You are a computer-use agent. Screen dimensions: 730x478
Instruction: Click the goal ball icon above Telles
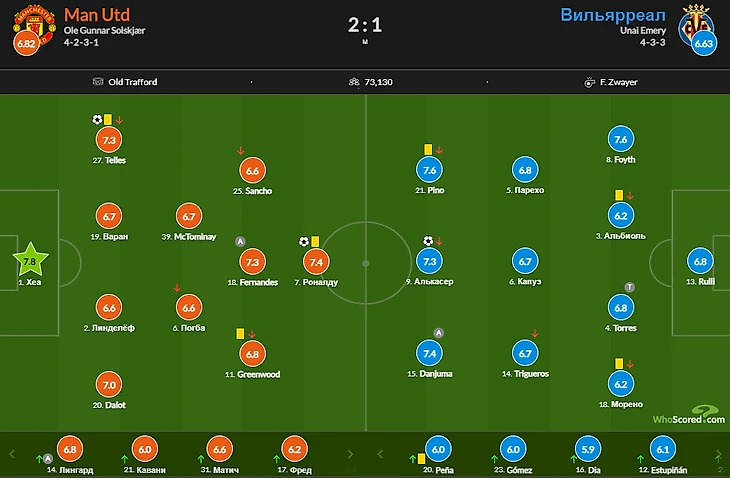[96, 119]
